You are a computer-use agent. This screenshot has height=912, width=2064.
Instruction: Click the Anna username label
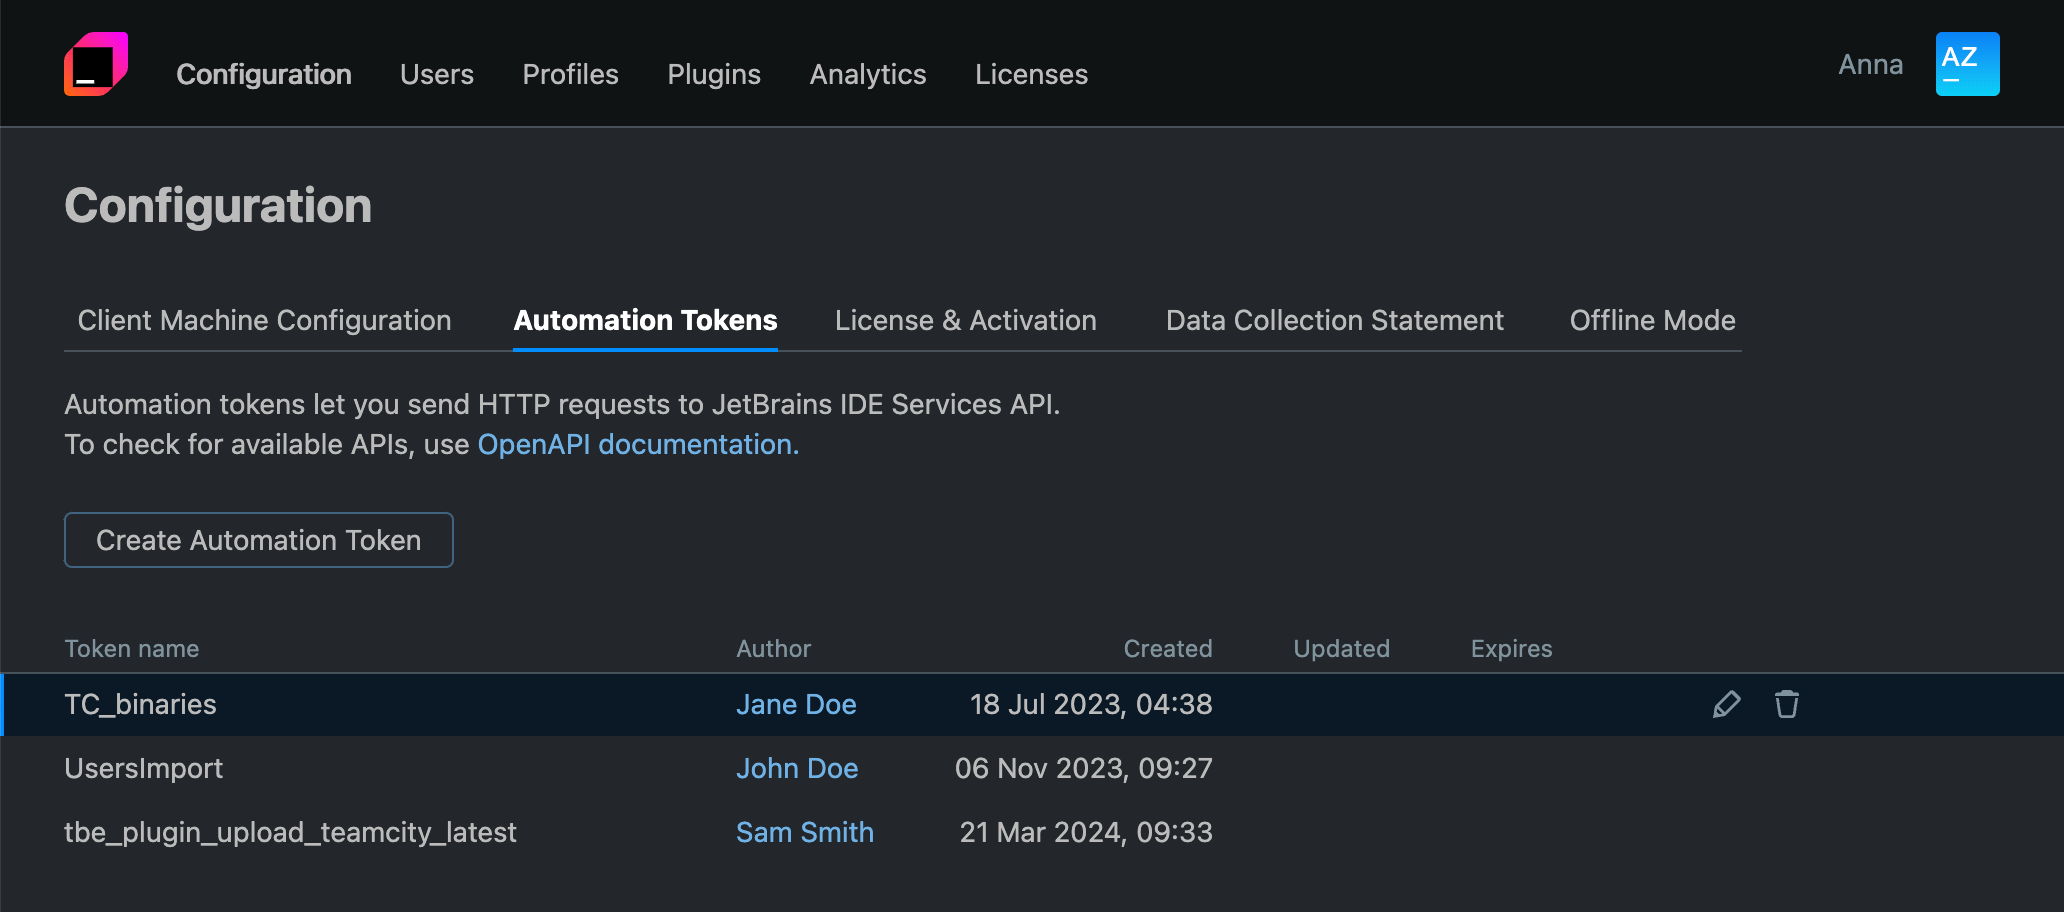click(1869, 63)
